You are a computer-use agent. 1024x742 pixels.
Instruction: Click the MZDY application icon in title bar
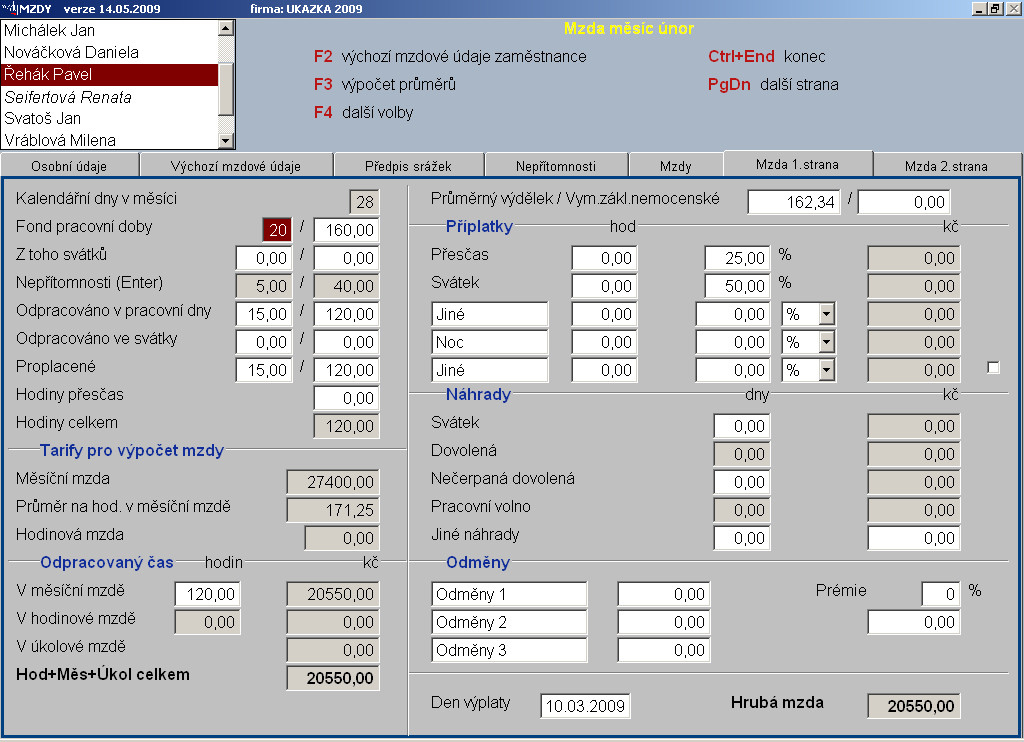(x=10, y=8)
